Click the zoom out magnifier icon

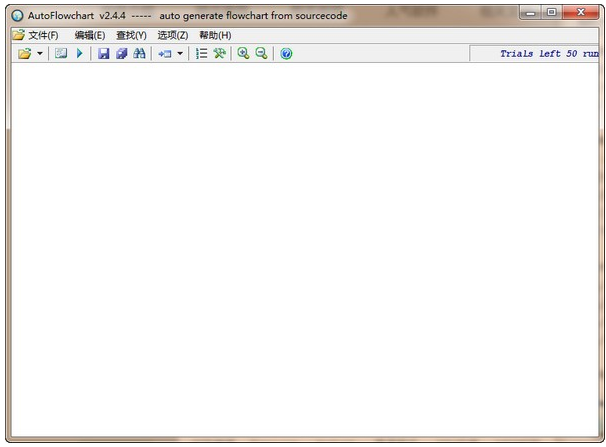tap(261, 54)
